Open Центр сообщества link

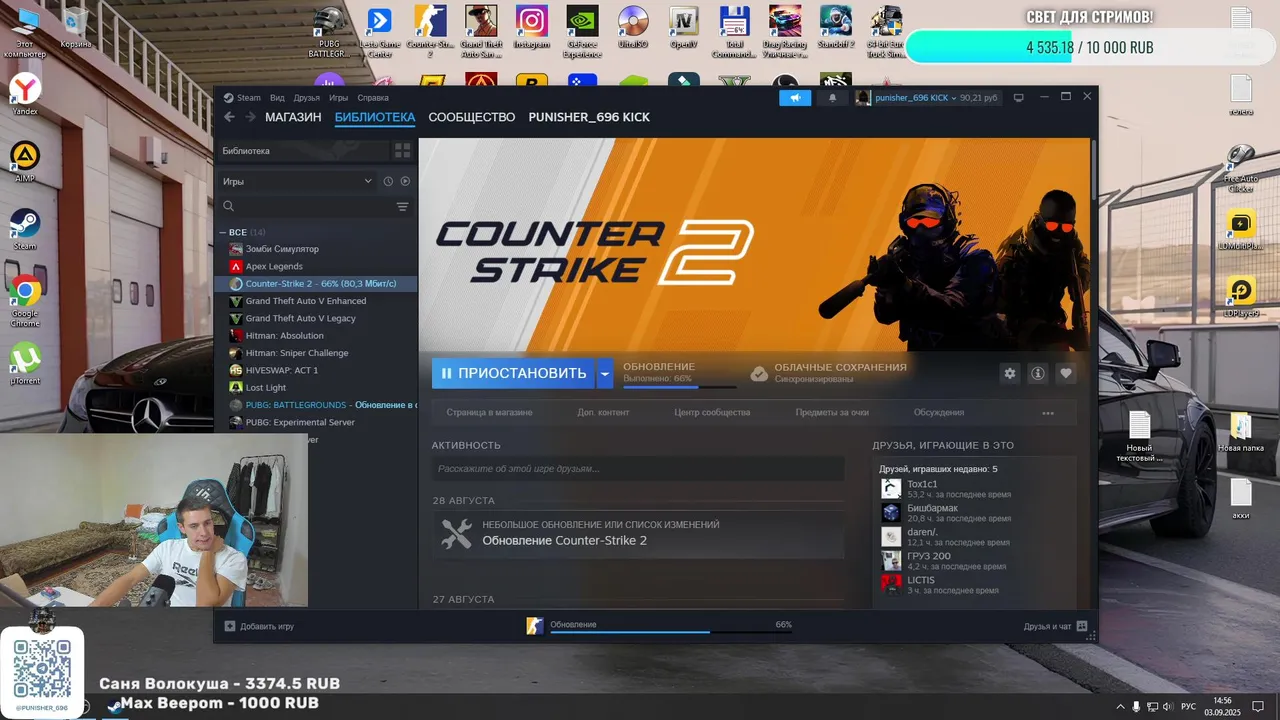[712, 412]
